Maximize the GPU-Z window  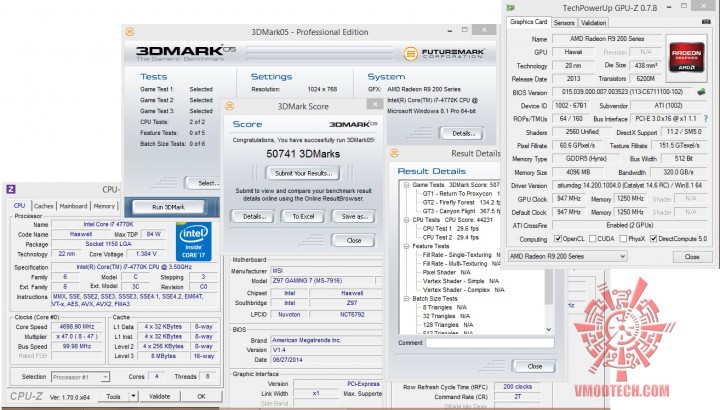click(x=684, y=6)
